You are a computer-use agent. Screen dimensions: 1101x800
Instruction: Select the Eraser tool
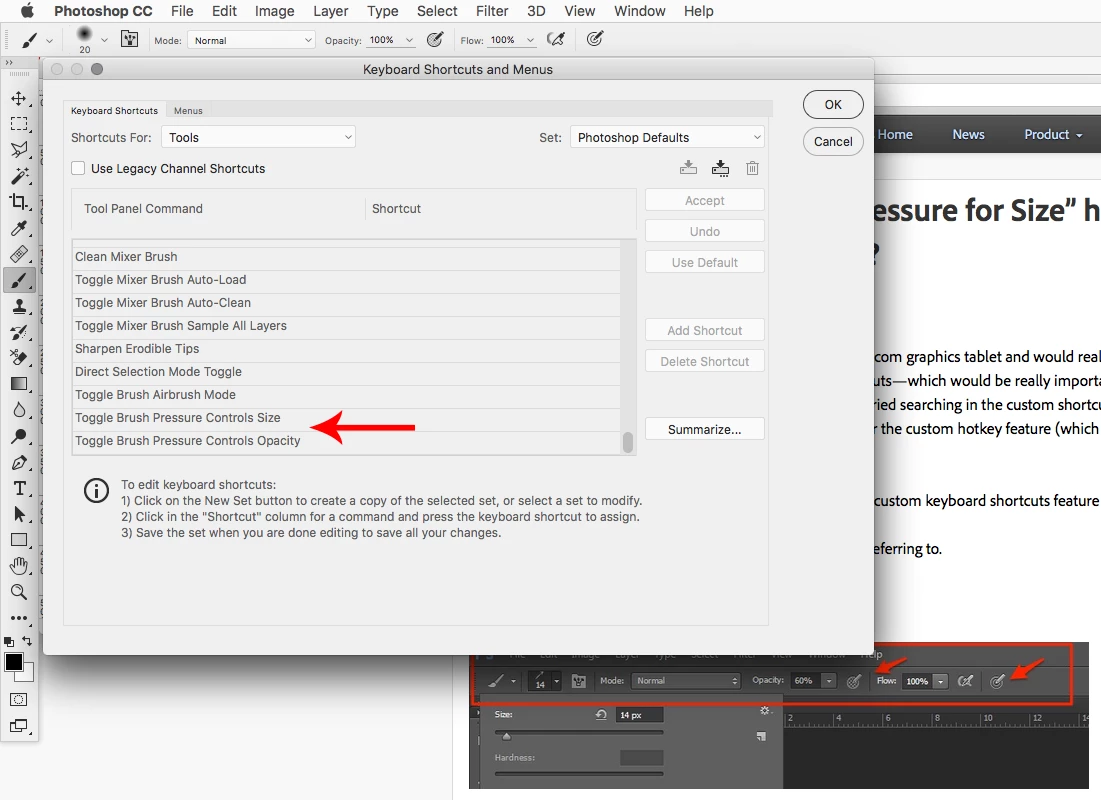tap(19, 358)
